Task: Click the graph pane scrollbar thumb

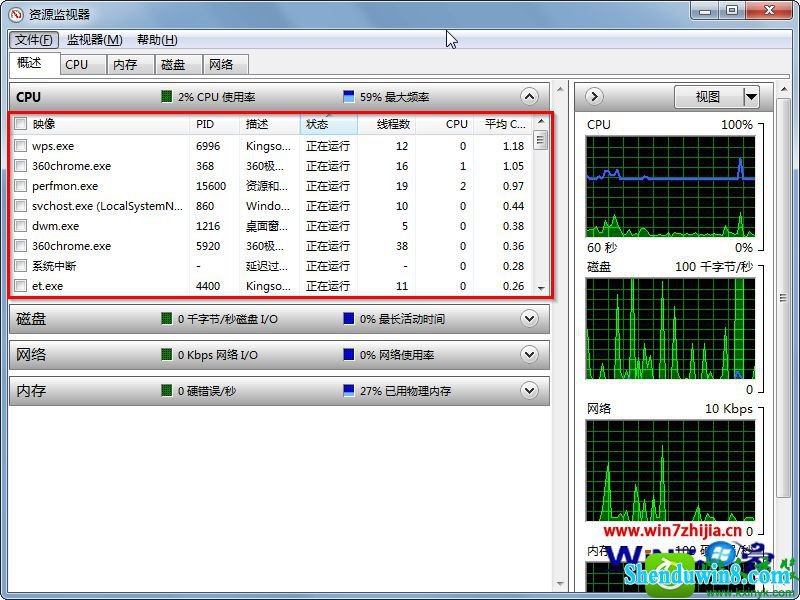Action: click(783, 298)
